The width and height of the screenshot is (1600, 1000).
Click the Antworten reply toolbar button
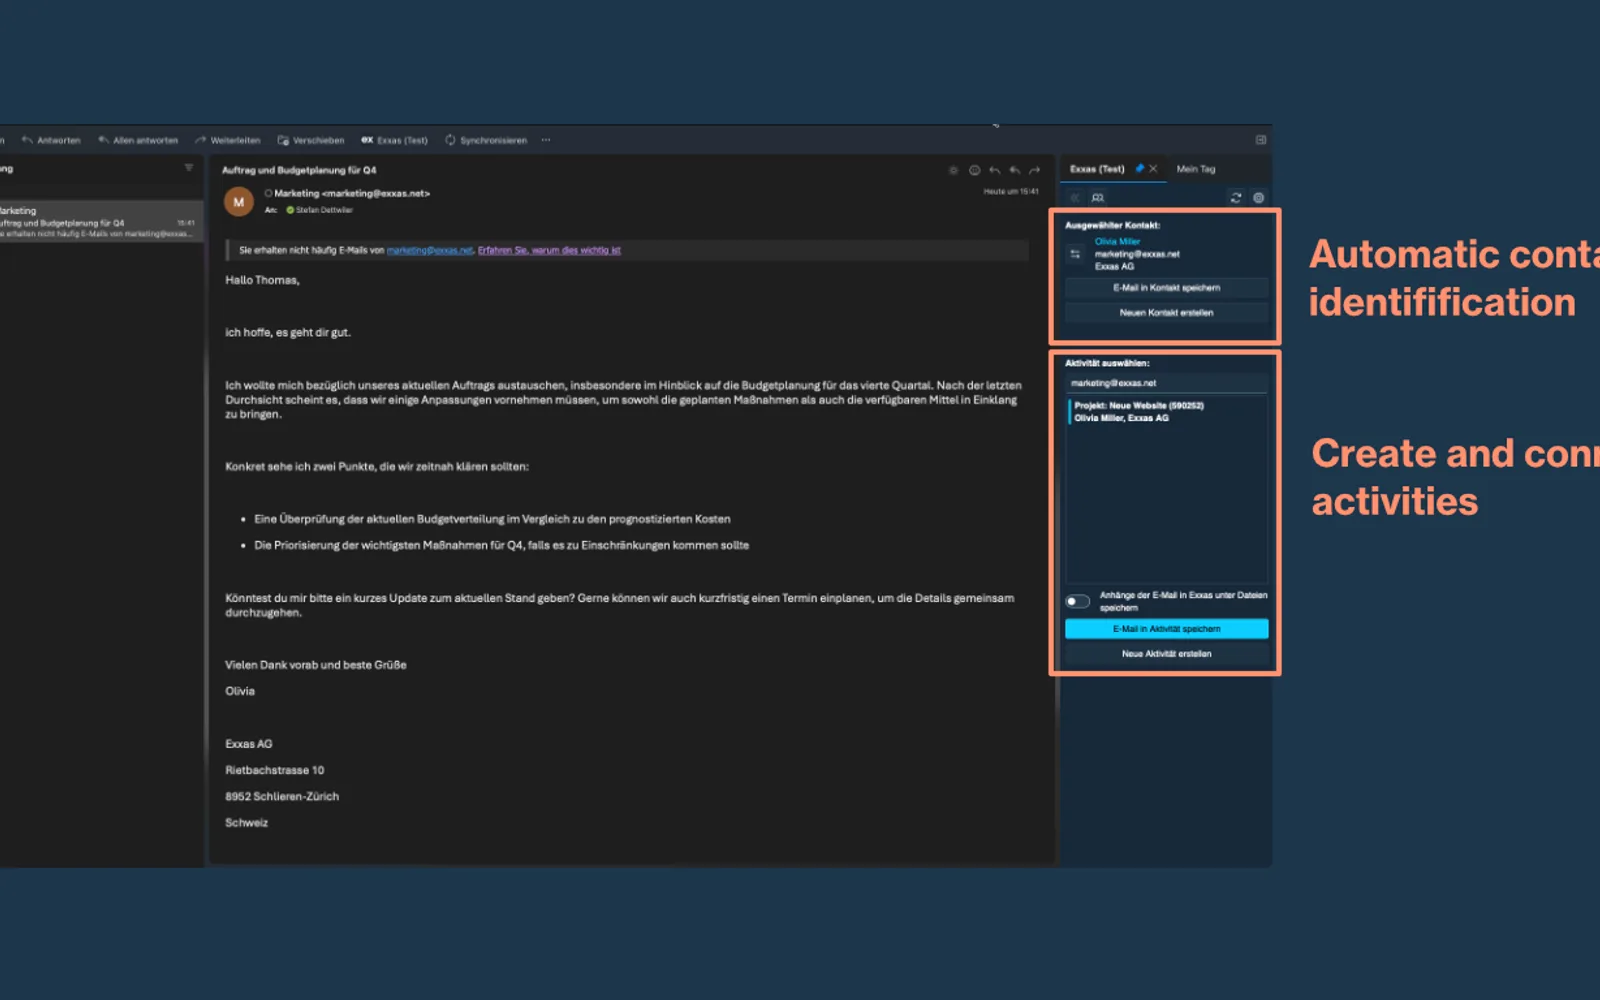[51, 140]
